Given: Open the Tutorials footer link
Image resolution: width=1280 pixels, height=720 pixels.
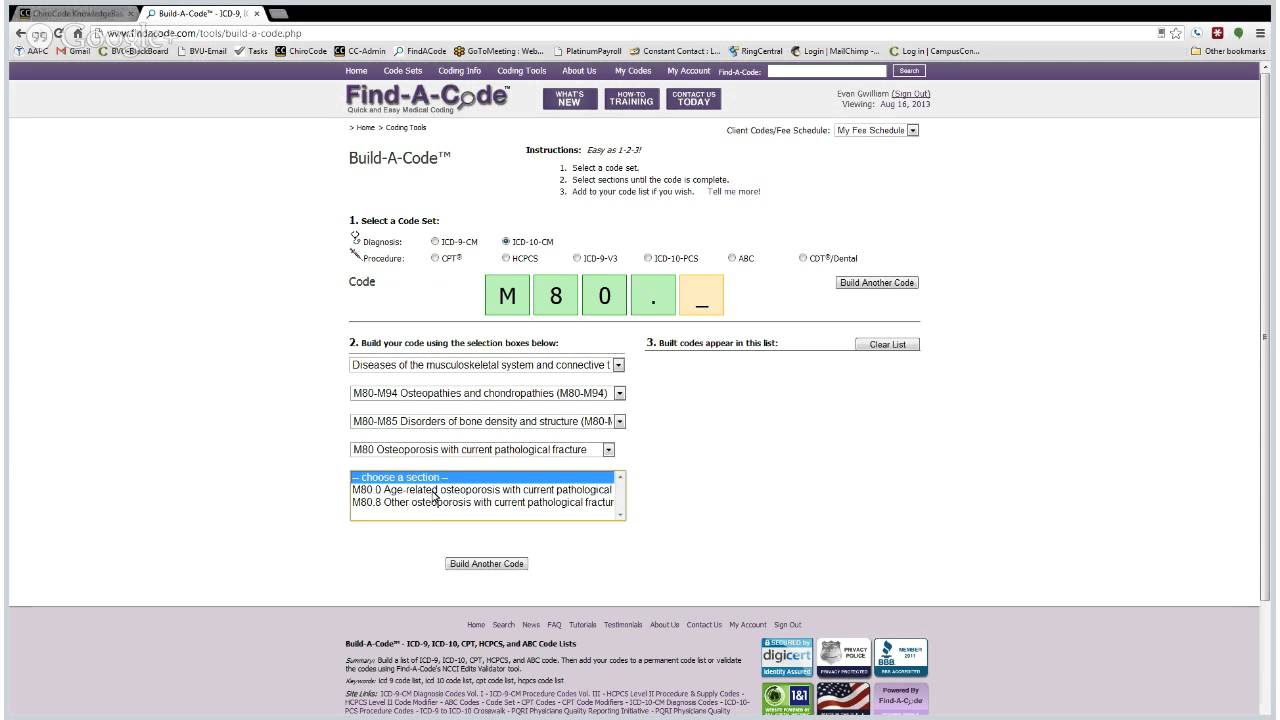Looking at the screenshot, I should pyautogui.click(x=582, y=625).
